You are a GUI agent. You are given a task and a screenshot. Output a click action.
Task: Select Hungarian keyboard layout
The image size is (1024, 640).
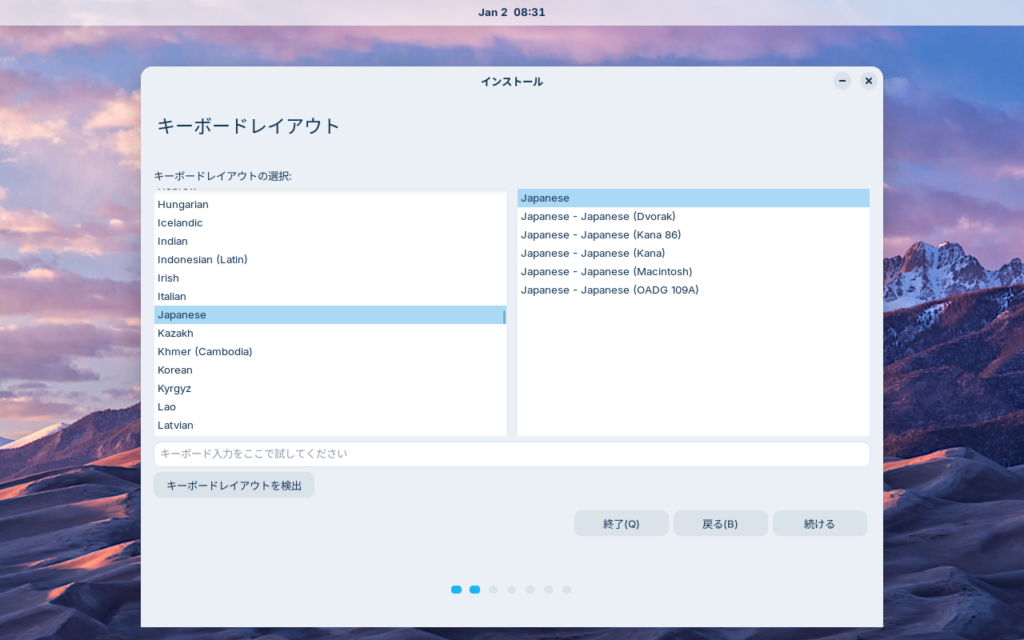[x=183, y=204]
